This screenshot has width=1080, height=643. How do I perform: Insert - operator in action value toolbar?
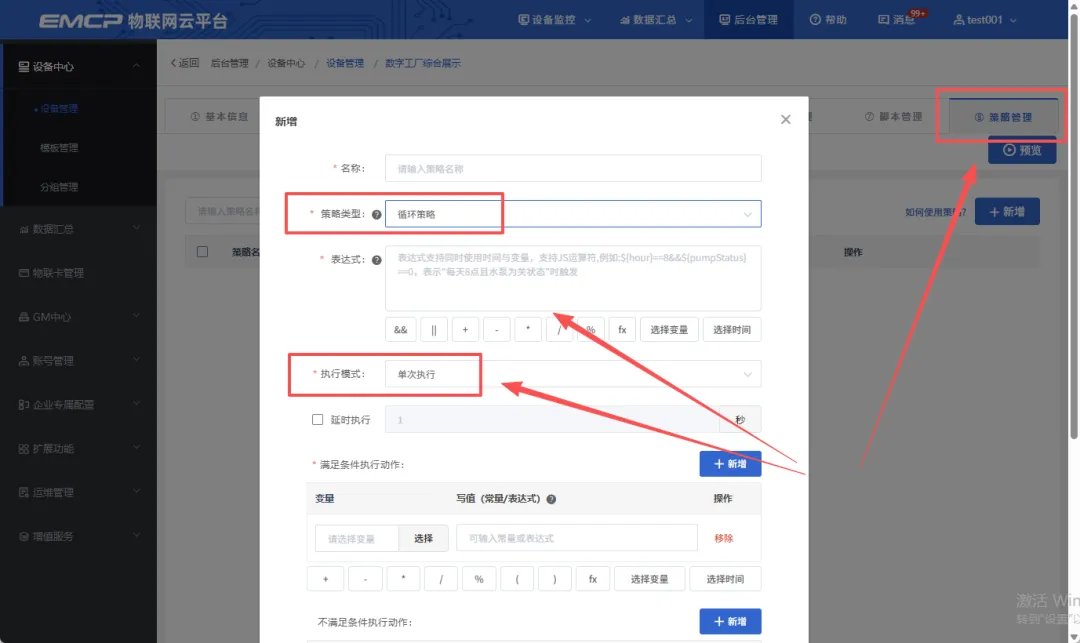[365, 579]
